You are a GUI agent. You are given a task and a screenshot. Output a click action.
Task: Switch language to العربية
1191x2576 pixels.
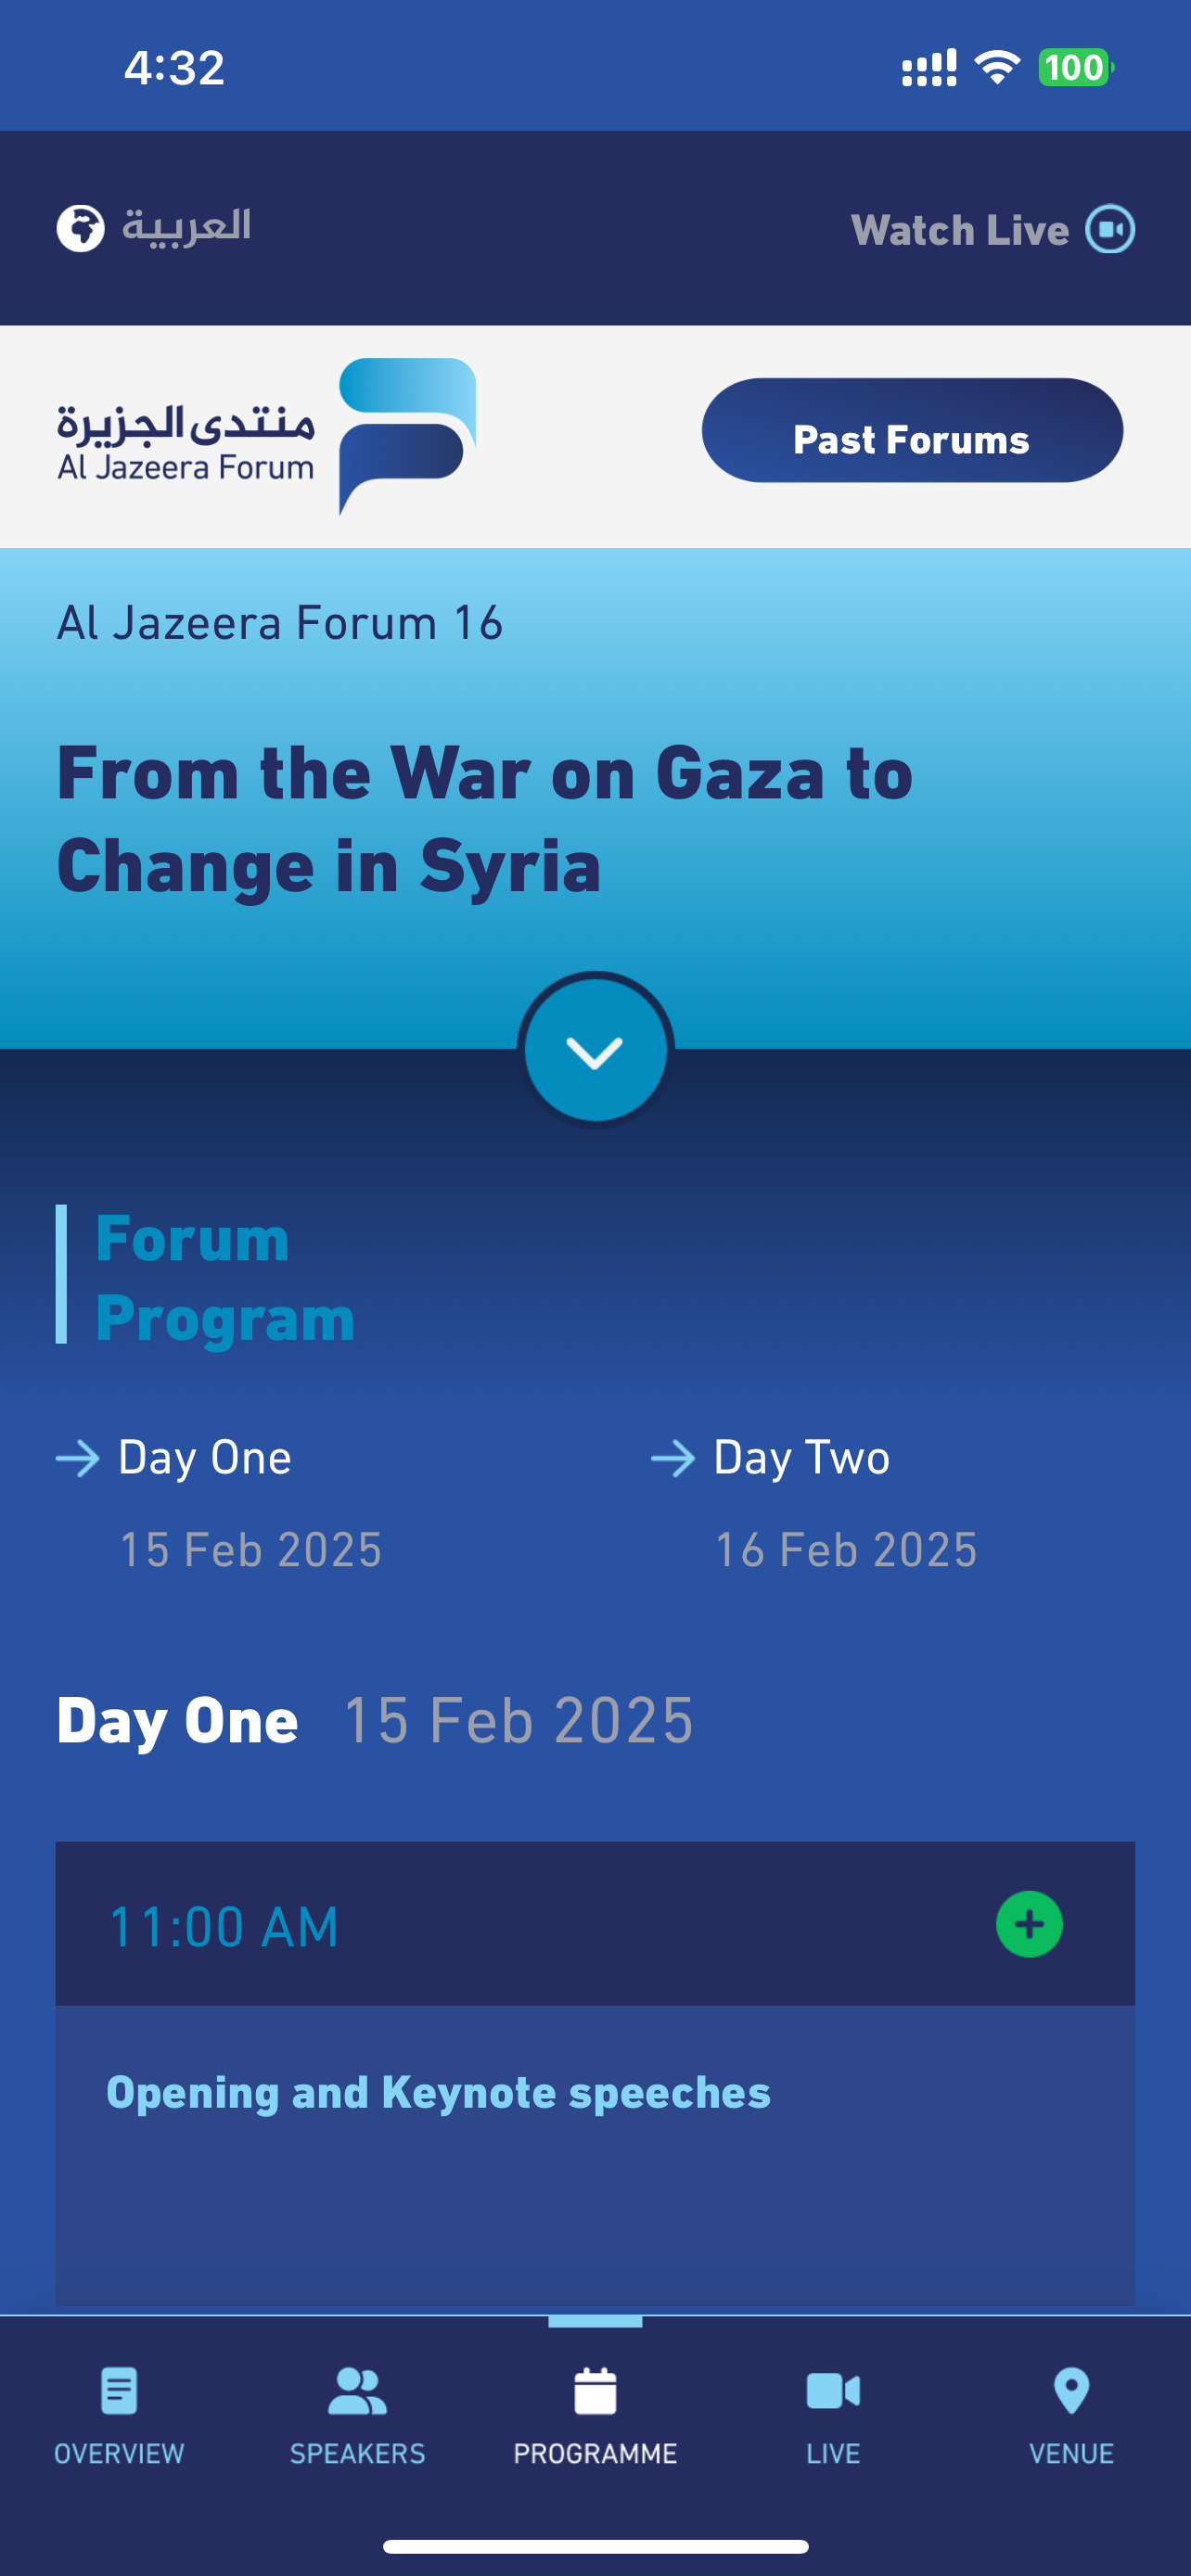186,227
